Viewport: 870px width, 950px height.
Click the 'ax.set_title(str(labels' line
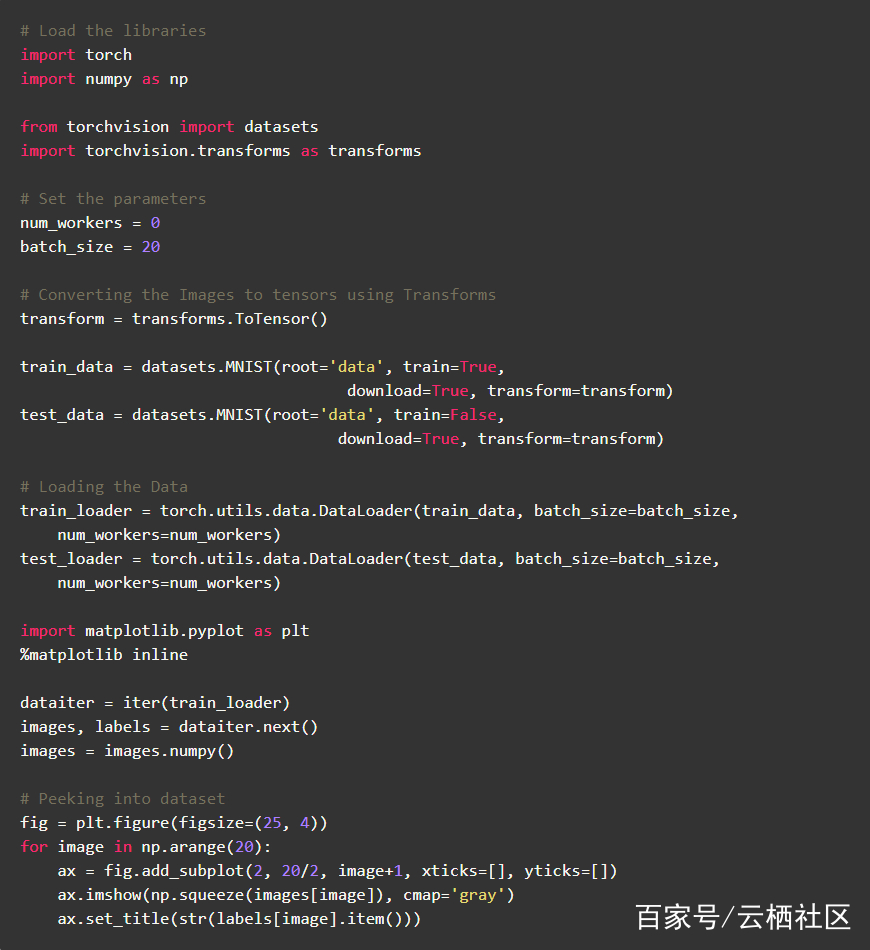pyautogui.click(x=239, y=919)
